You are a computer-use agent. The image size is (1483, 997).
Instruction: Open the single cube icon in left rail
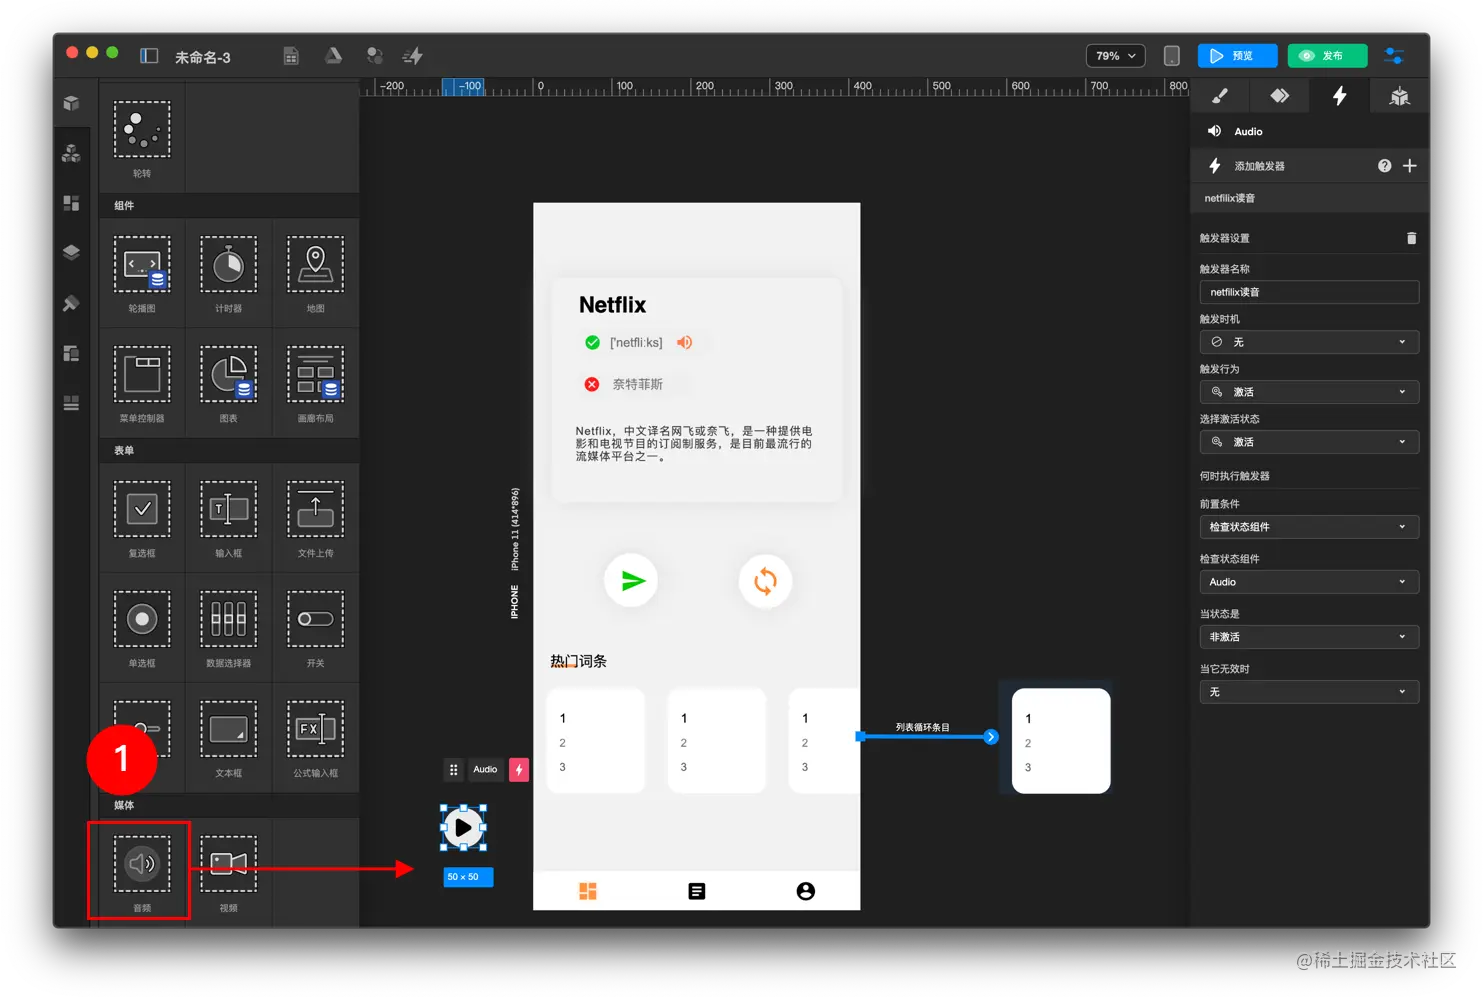71,103
